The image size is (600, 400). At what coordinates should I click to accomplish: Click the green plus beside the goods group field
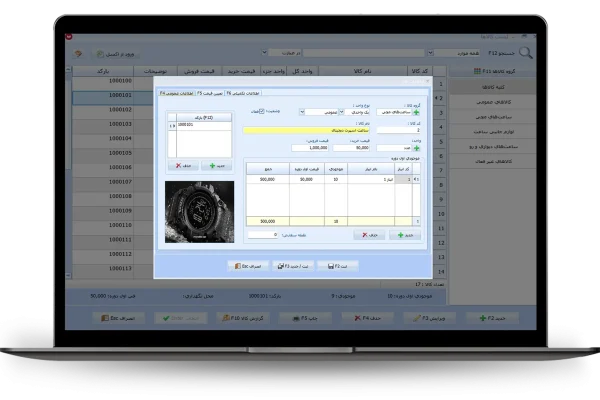coord(416,112)
